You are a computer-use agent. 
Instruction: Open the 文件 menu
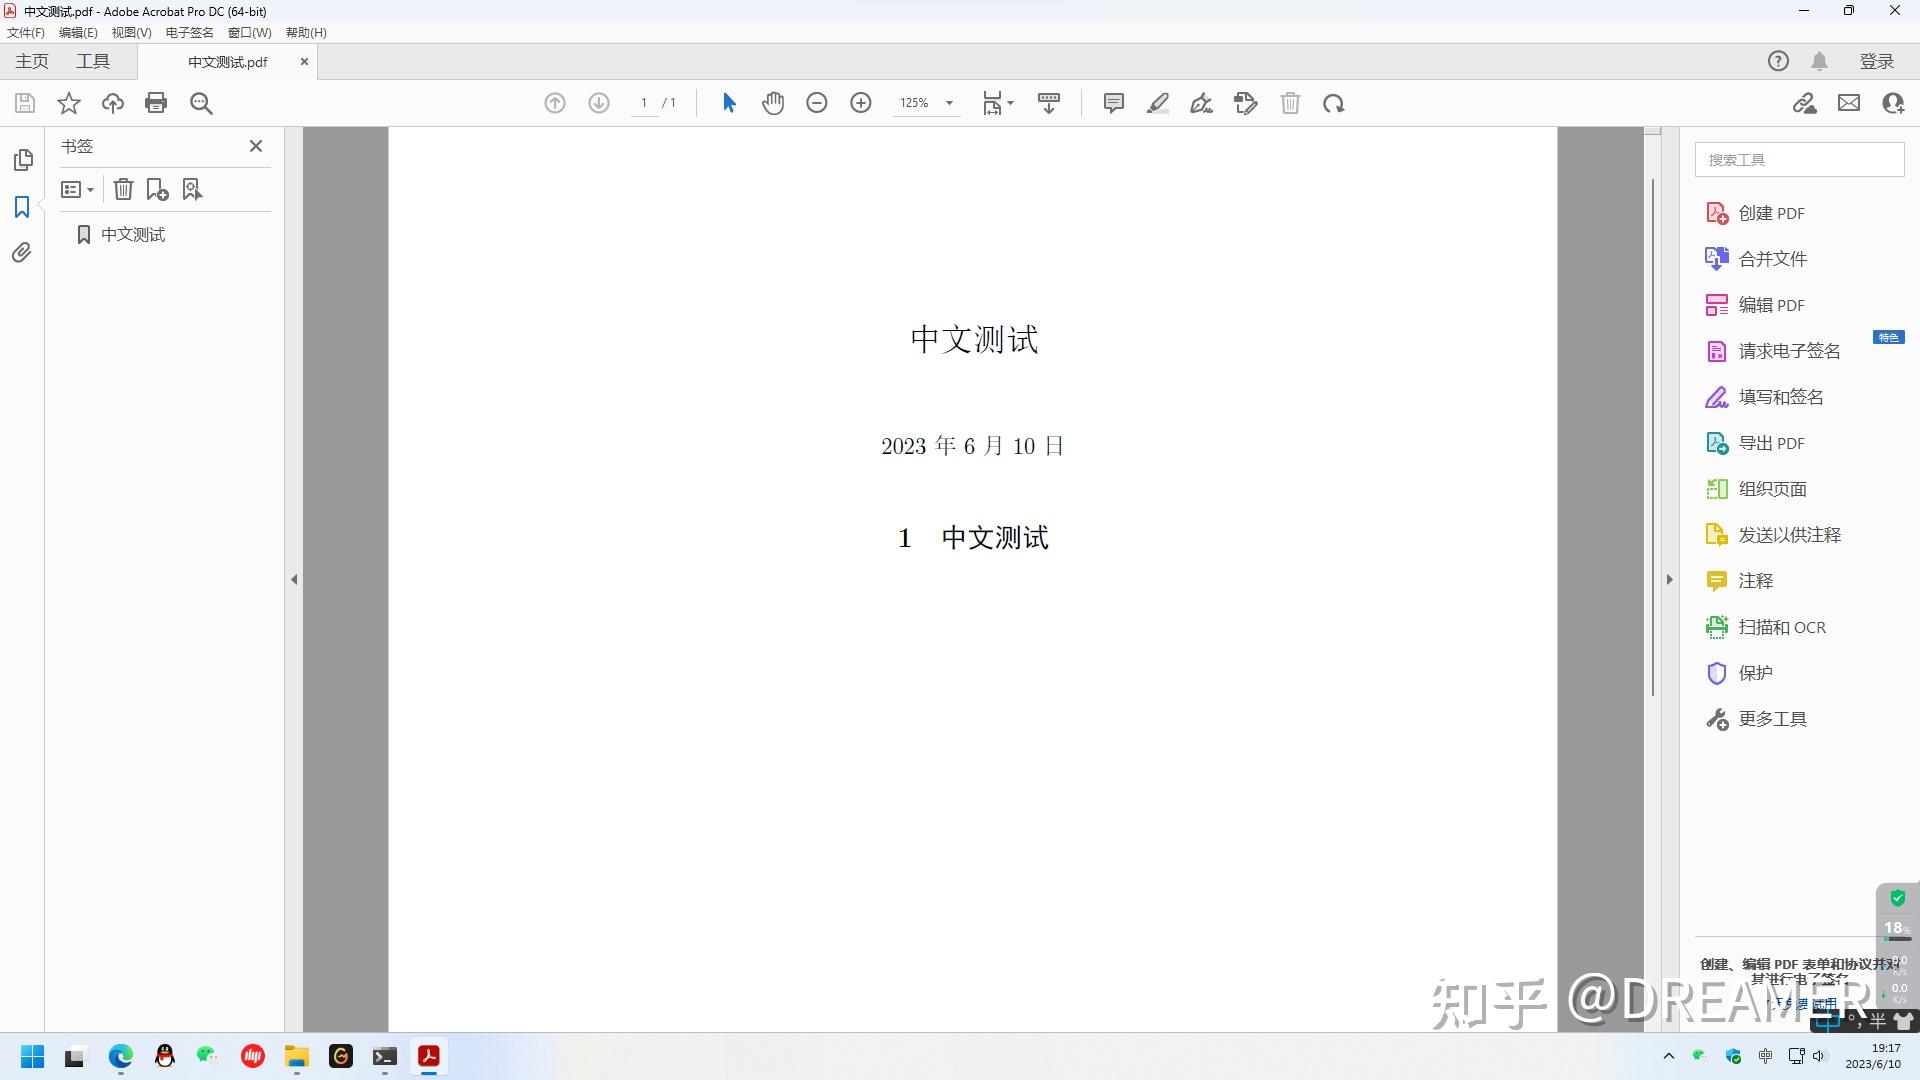point(25,32)
